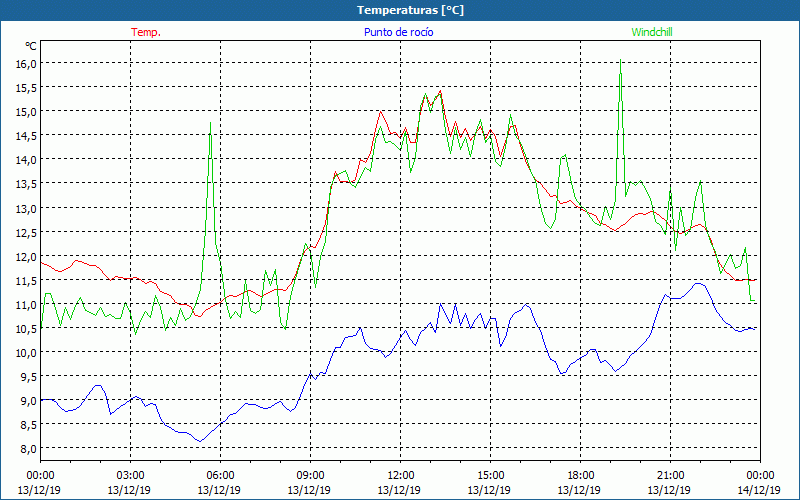The image size is (800, 500).
Task: Click the 10,5 y-axis value
Action: (28, 329)
